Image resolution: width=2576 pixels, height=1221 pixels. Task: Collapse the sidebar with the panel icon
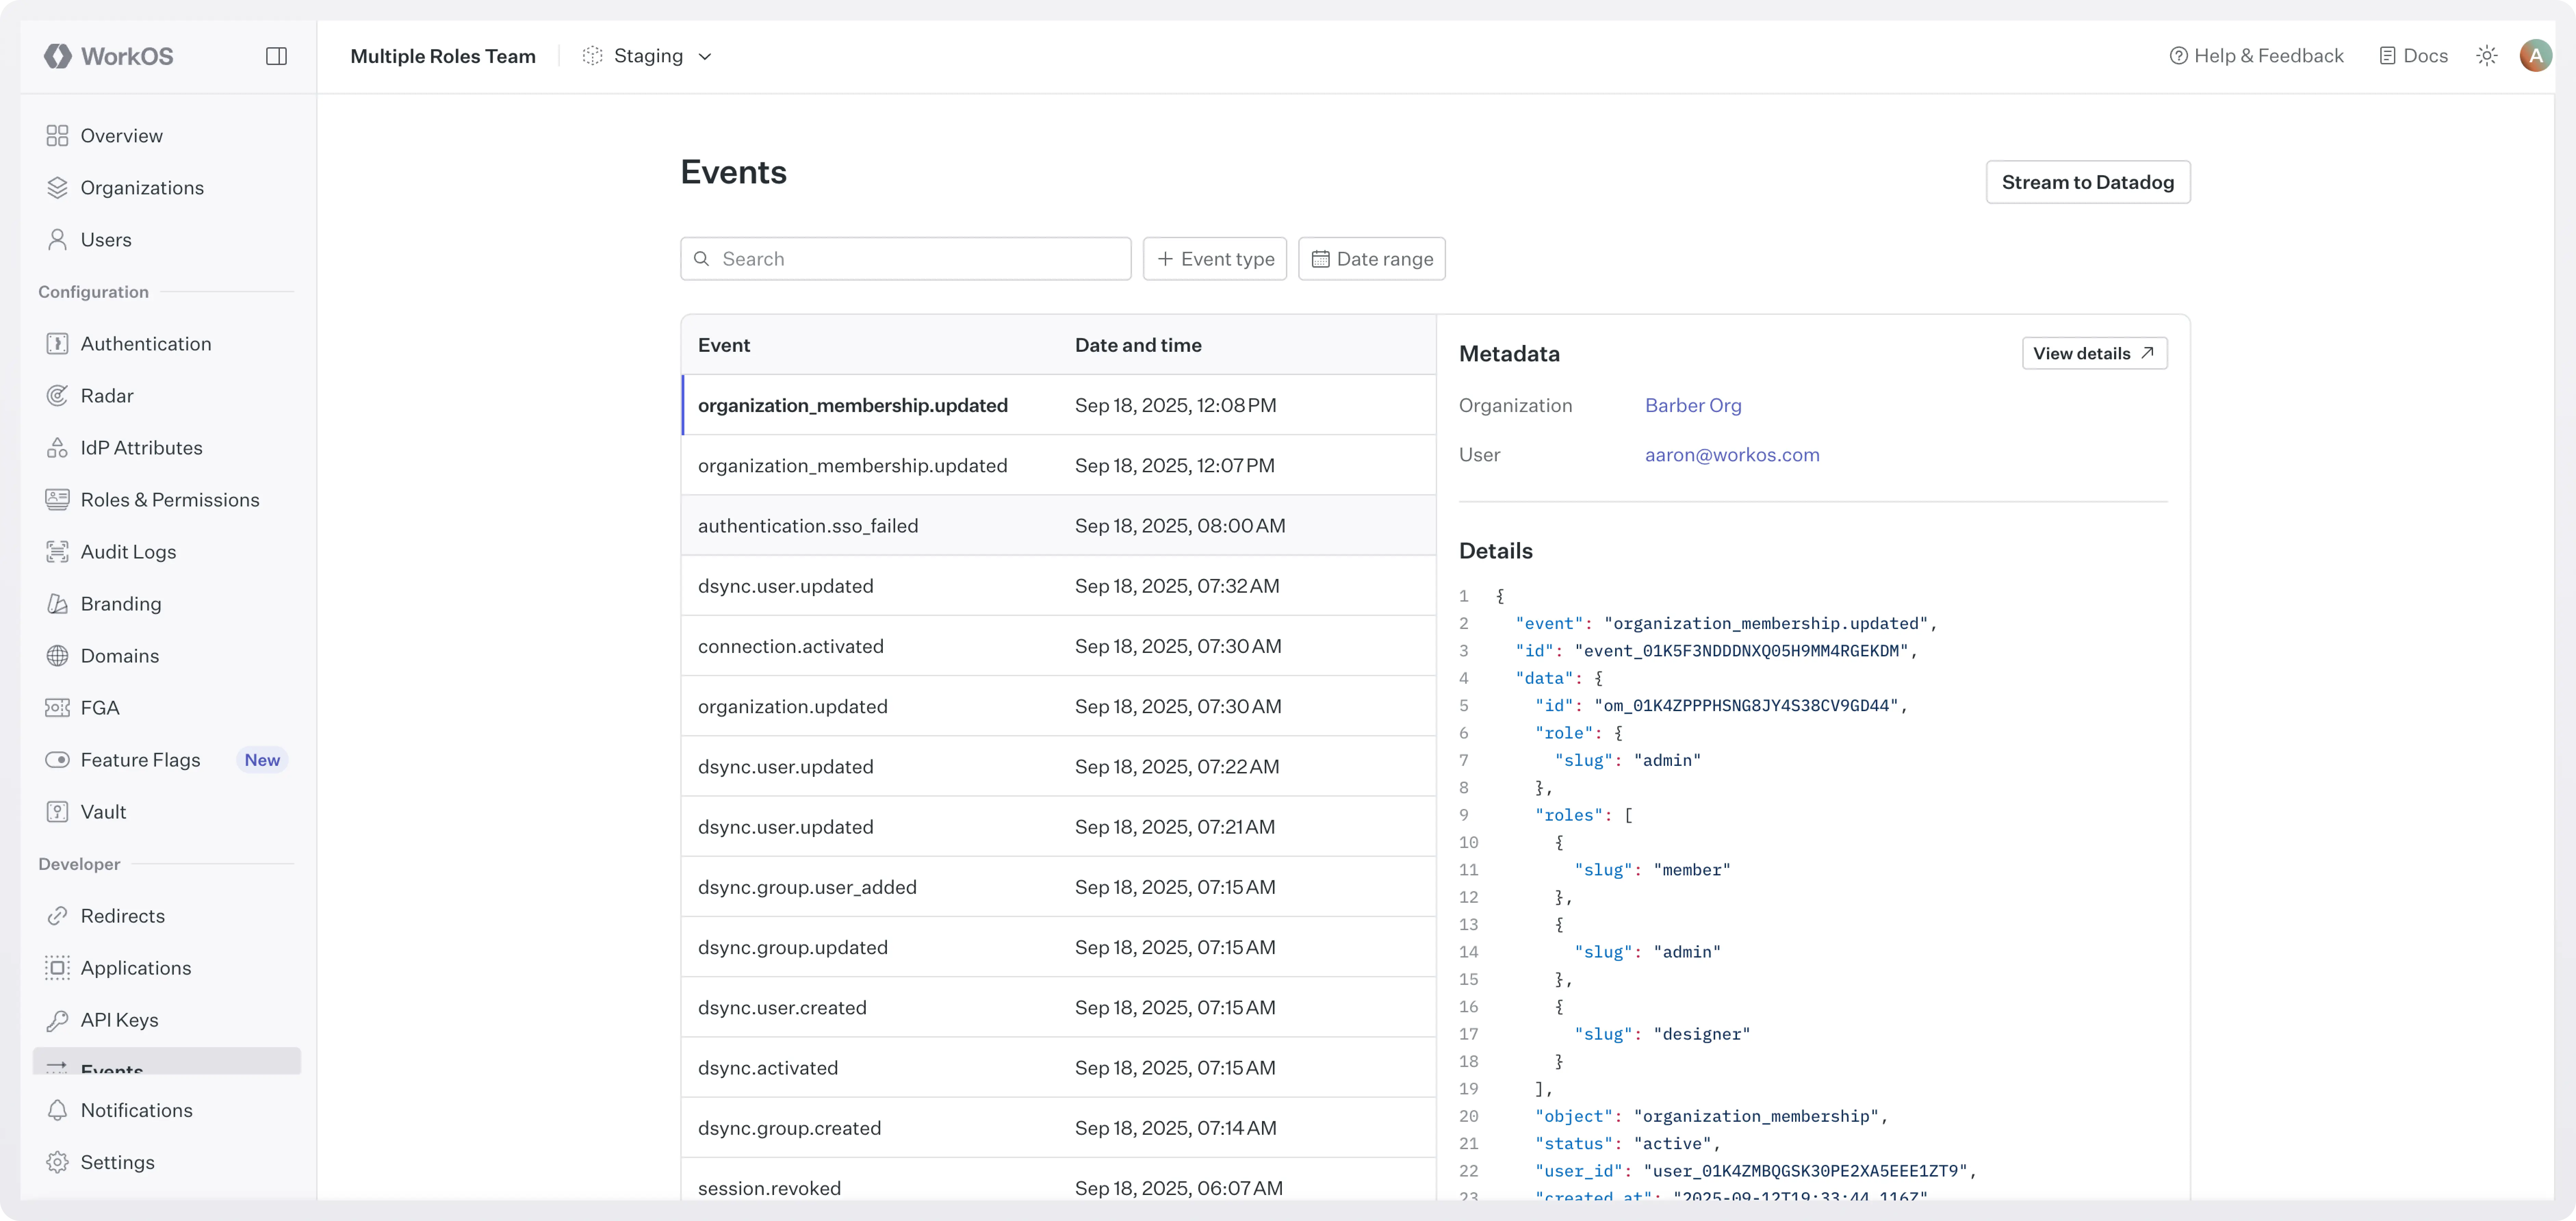(x=277, y=56)
